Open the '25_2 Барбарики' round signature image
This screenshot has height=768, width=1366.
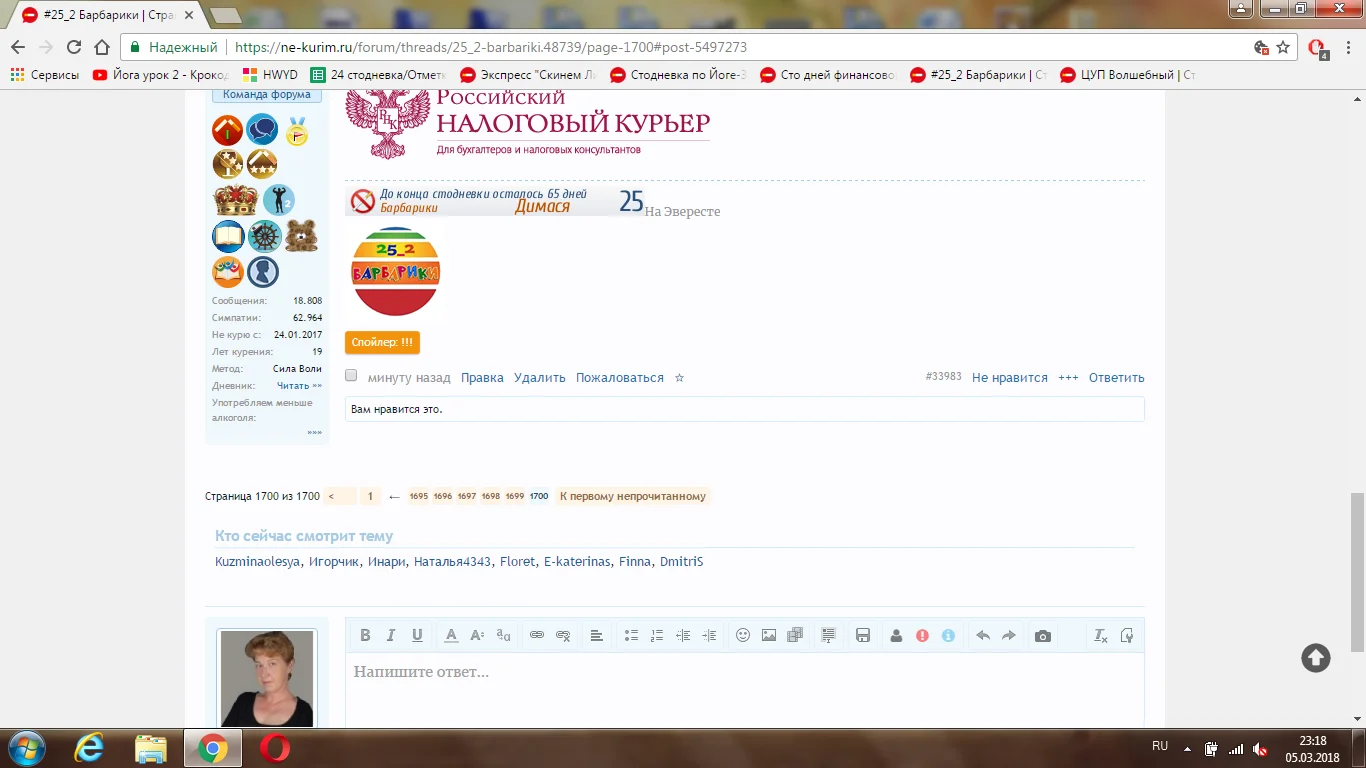click(x=395, y=272)
